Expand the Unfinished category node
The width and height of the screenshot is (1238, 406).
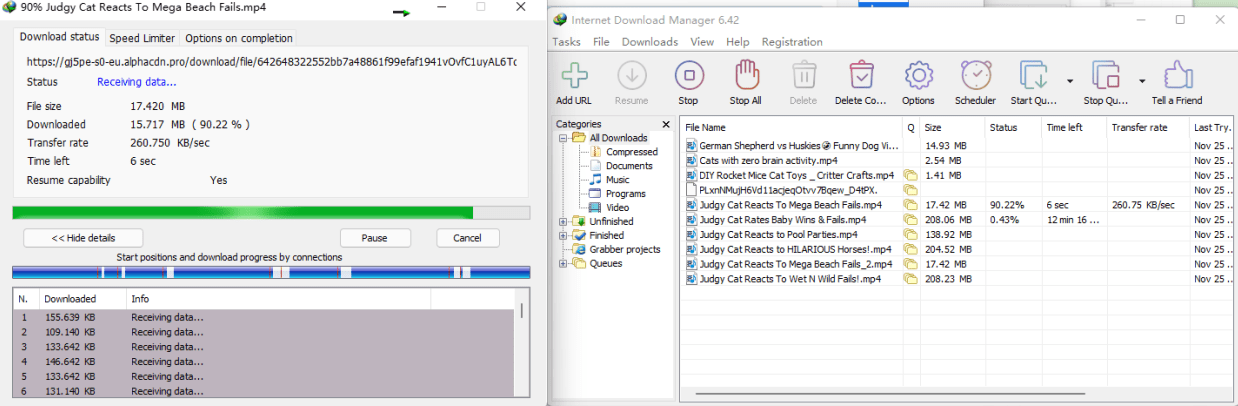(x=563, y=222)
